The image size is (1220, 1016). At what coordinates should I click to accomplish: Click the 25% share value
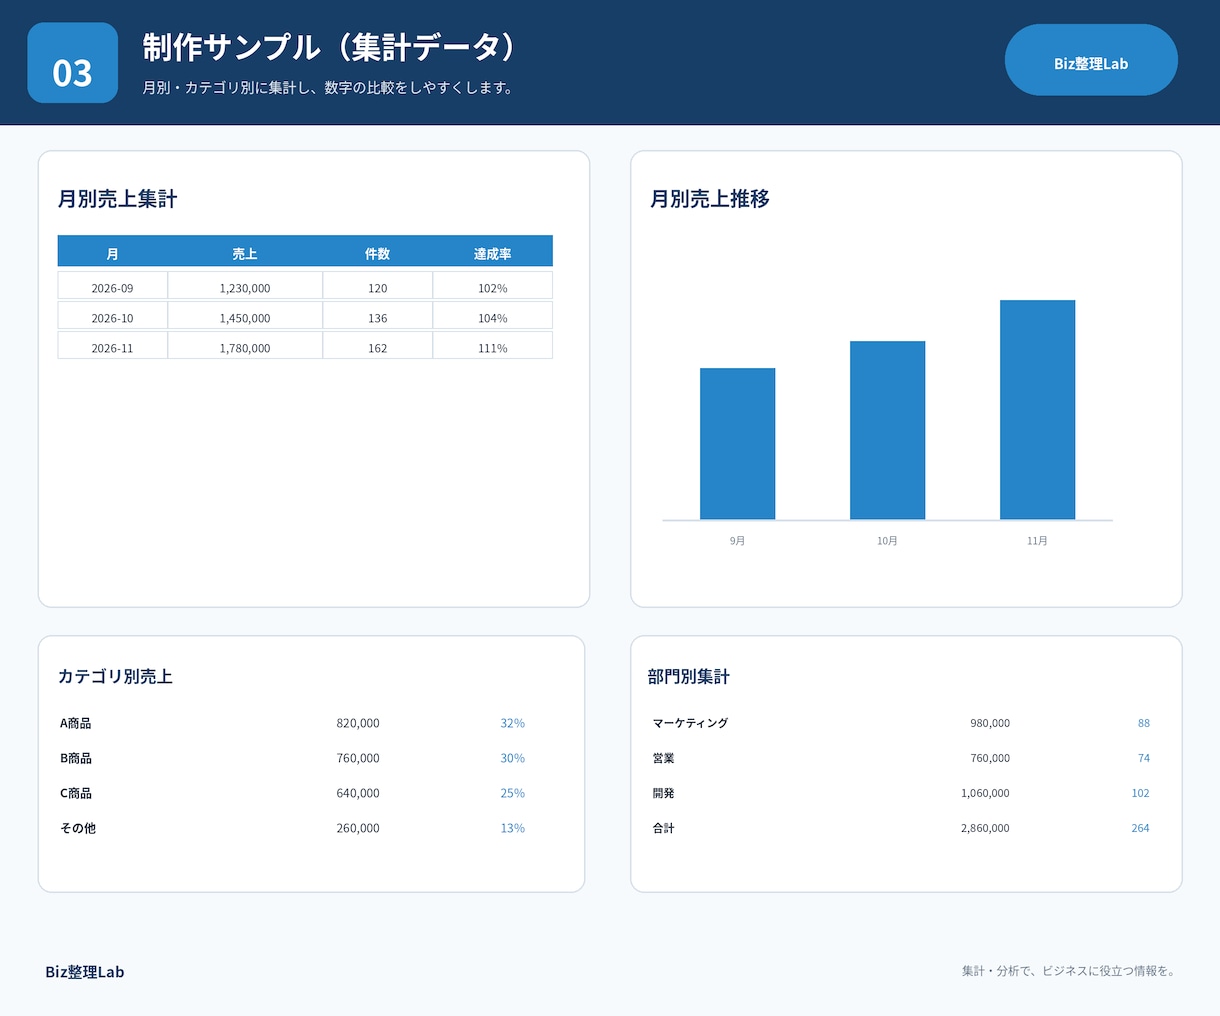pyautogui.click(x=512, y=793)
